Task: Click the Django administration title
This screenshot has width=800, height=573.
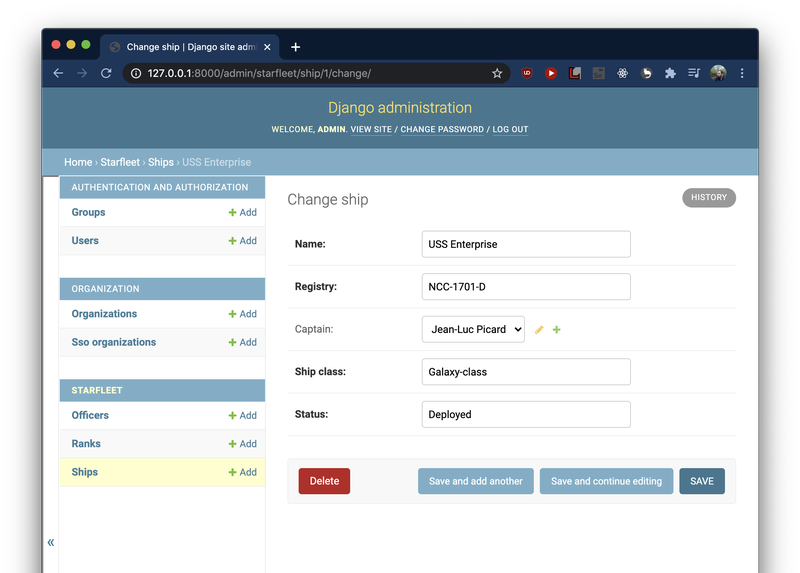Action: (x=400, y=108)
